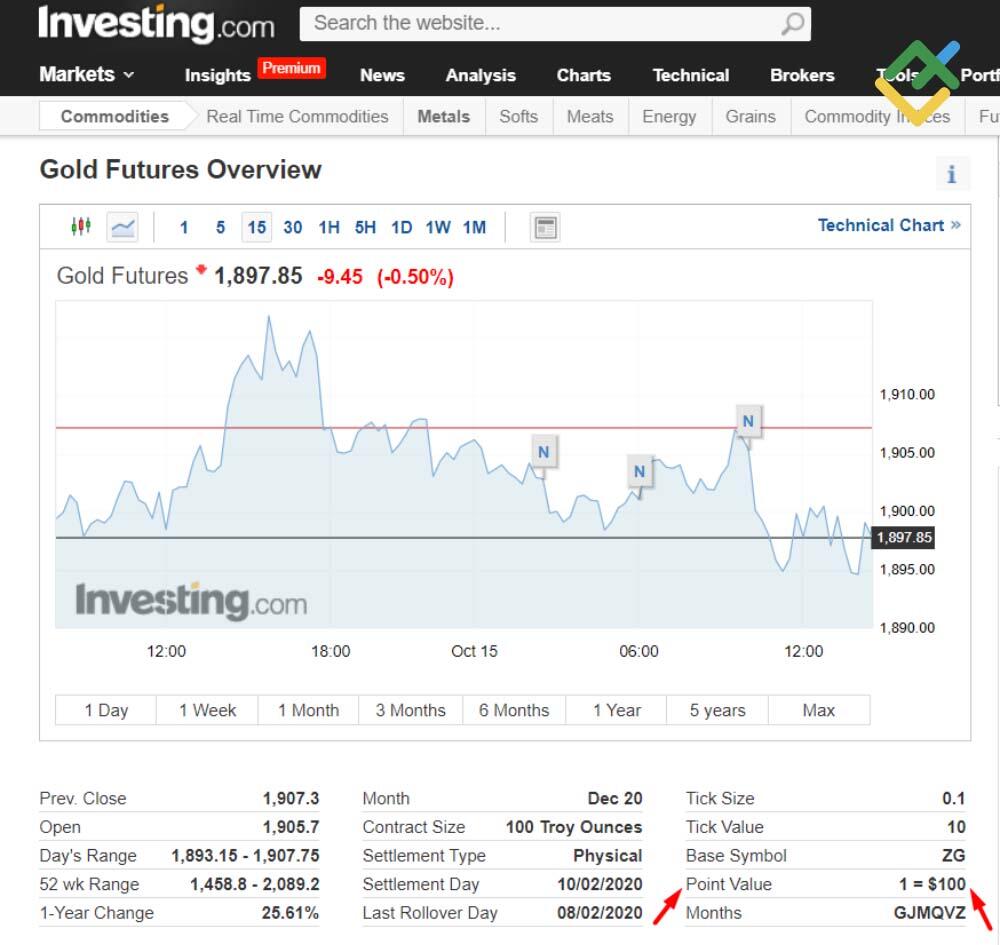Click the Brokers menu item
Viewport: 1000px width, 945px height.
point(802,75)
